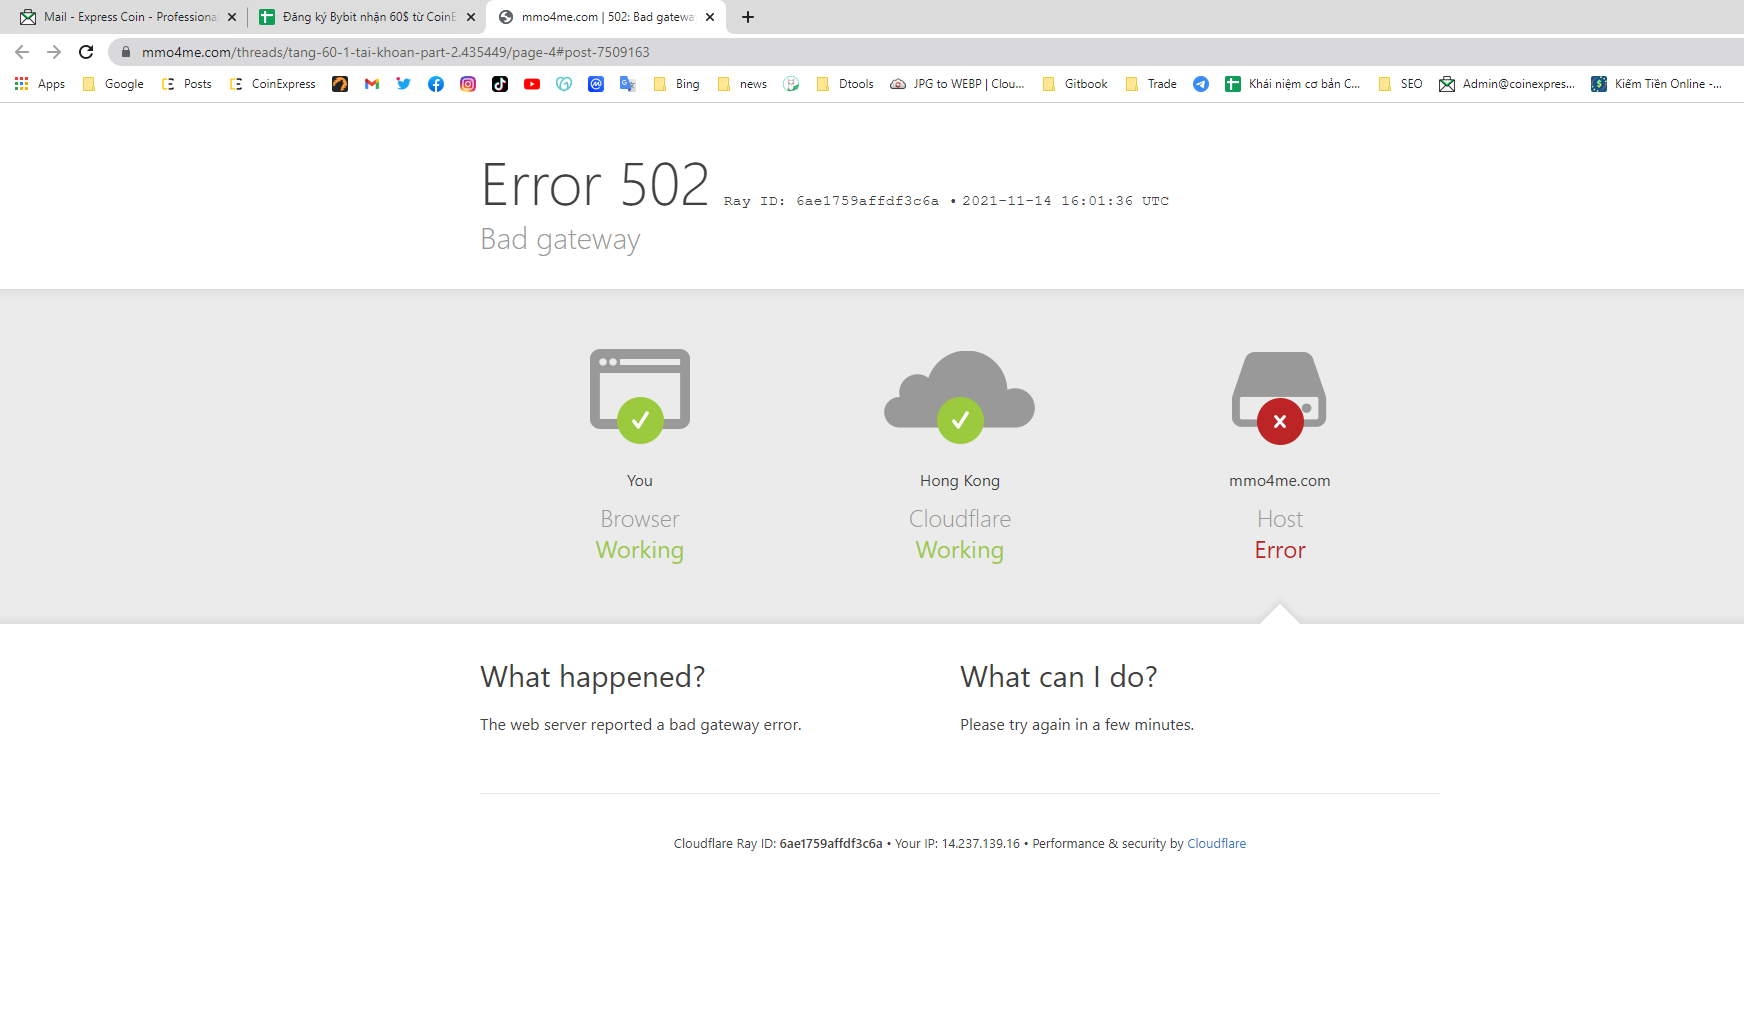Viewport: 1744px width, 1026px height.
Task: Open a new browser tab
Action: pos(748,17)
